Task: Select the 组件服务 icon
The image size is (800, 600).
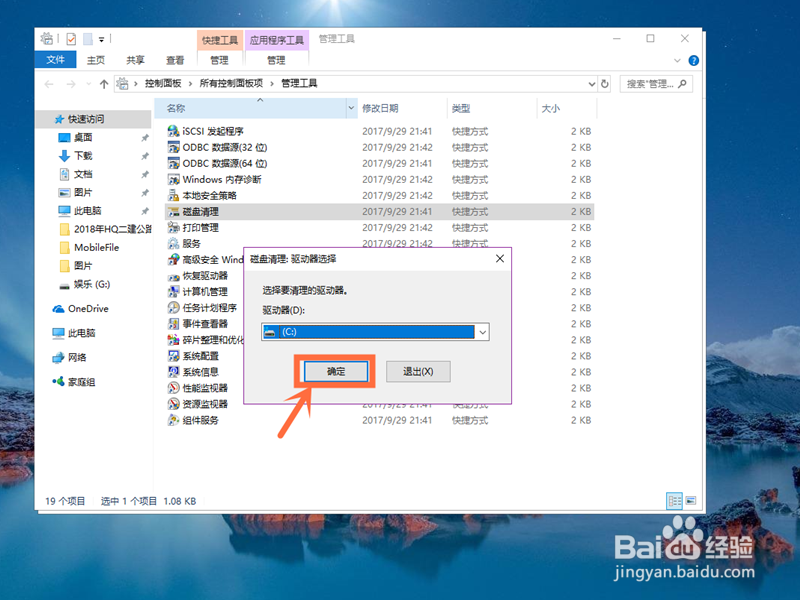Action: [x=173, y=420]
